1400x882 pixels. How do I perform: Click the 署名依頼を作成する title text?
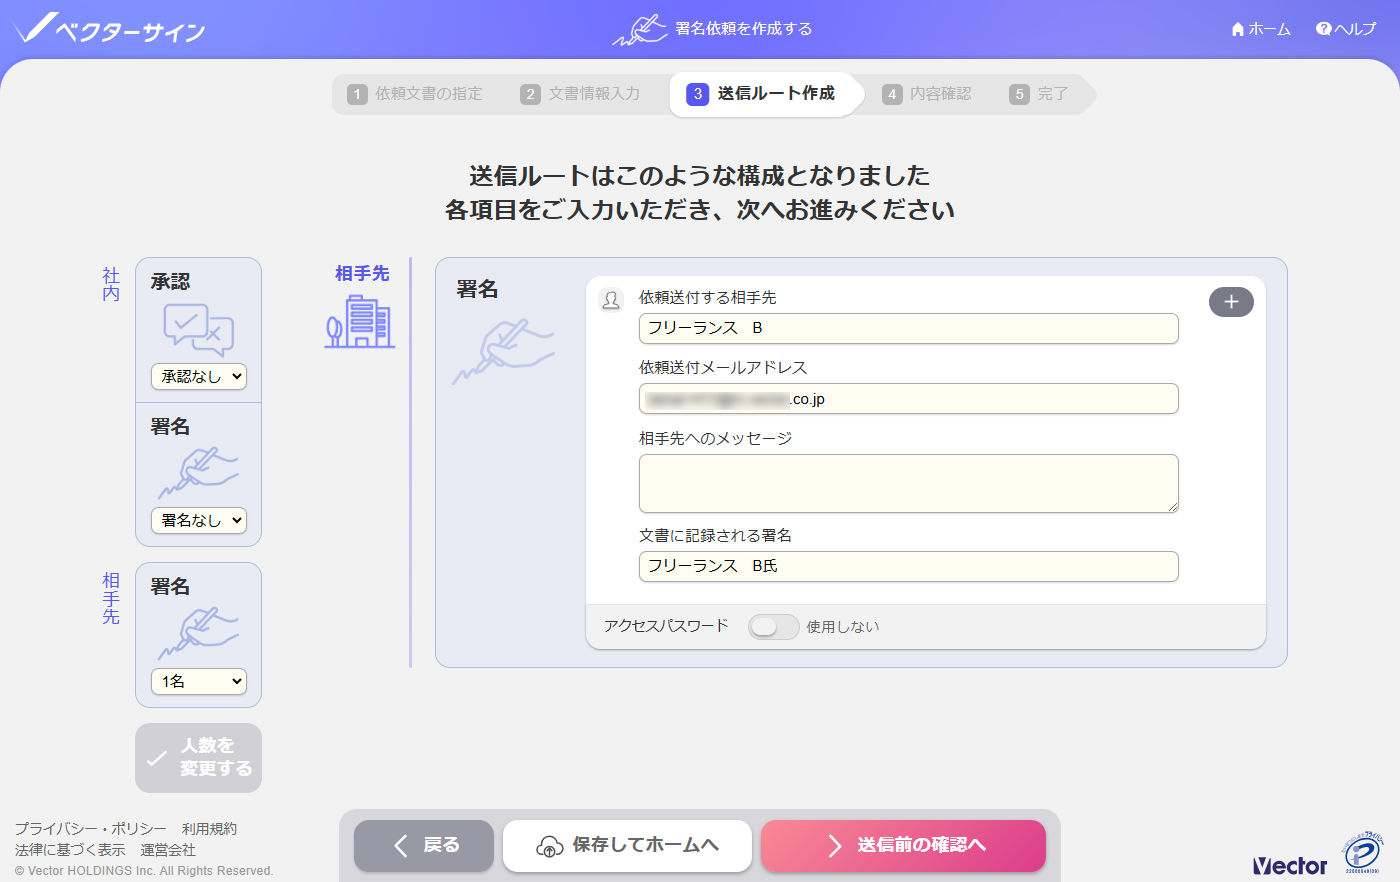point(744,29)
